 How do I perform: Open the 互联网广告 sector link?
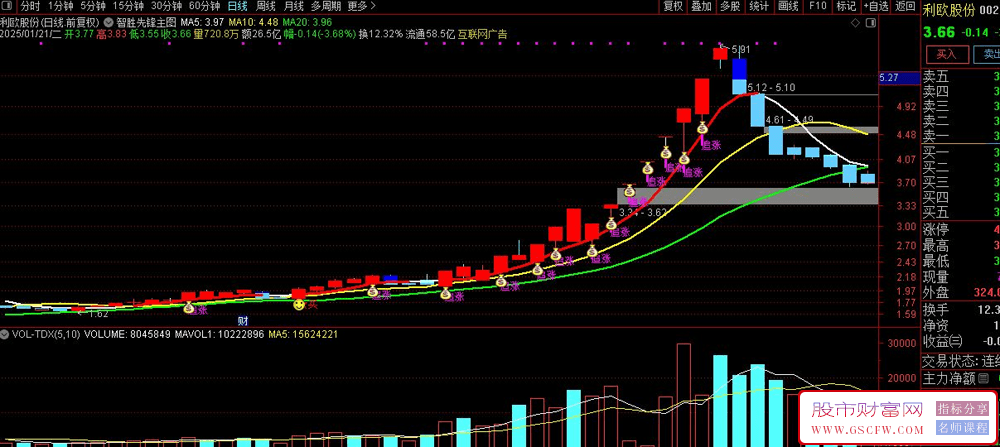483,34
